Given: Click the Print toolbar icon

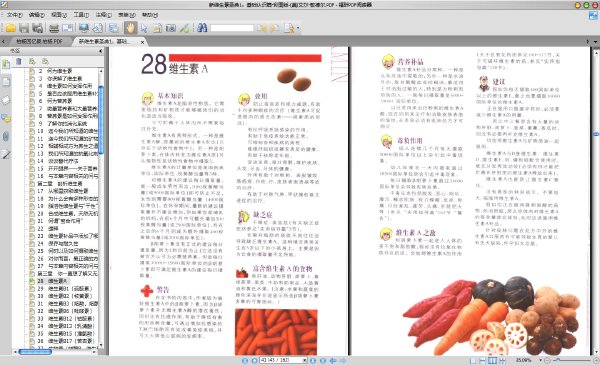Looking at the screenshot, I should 54,28.
